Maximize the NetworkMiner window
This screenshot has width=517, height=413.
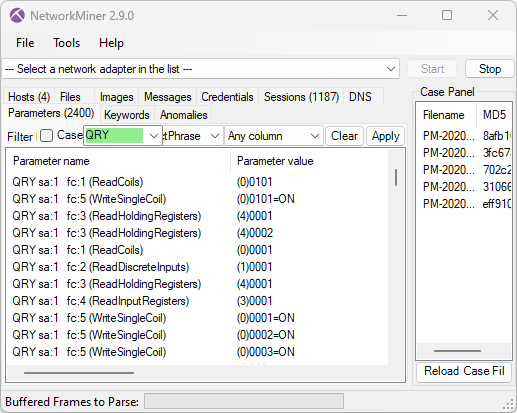(447, 15)
